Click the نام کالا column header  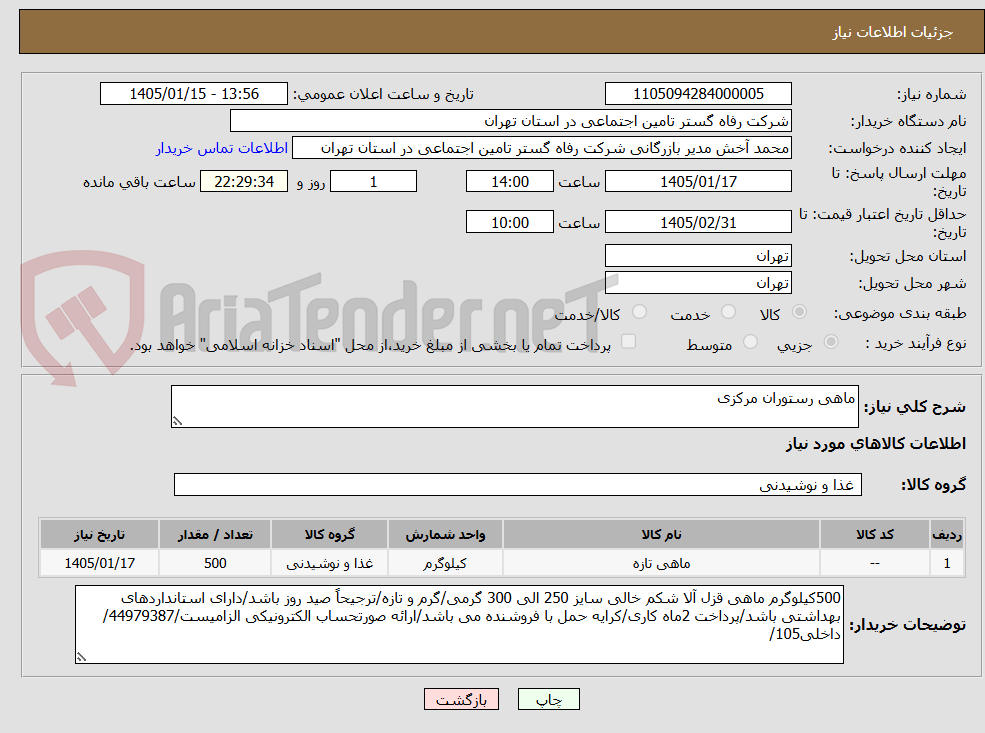tap(661, 535)
